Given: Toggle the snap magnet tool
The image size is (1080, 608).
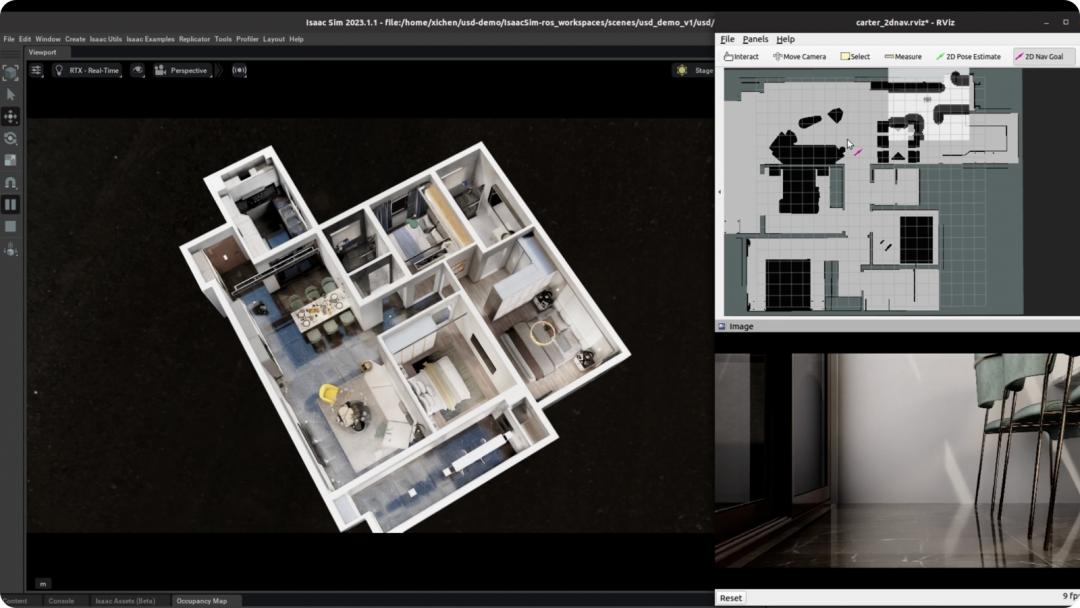Looking at the screenshot, I should point(10,182).
